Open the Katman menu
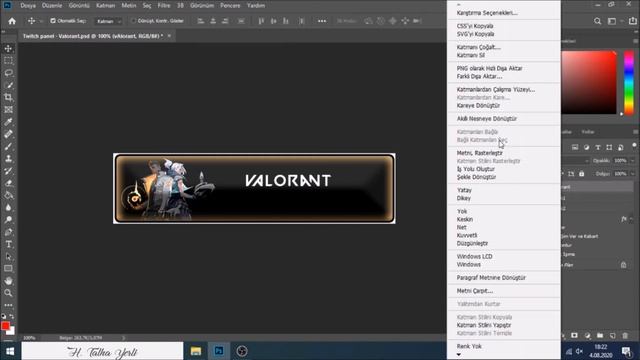The image size is (640, 360). click(x=105, y=6)
